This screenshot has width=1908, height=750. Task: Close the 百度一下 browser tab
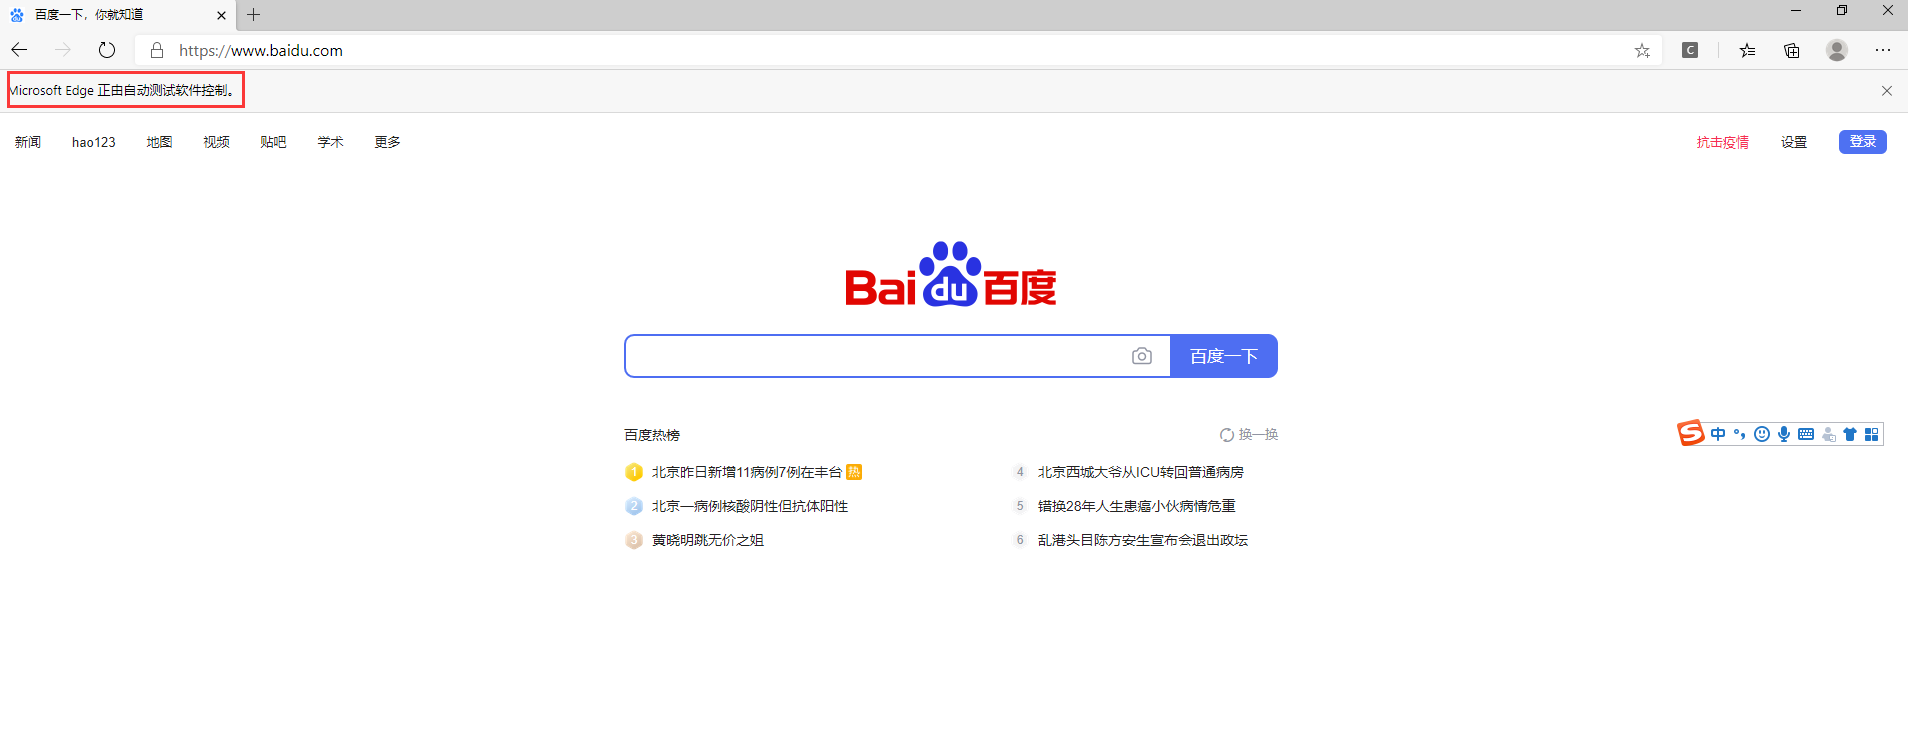221,15
